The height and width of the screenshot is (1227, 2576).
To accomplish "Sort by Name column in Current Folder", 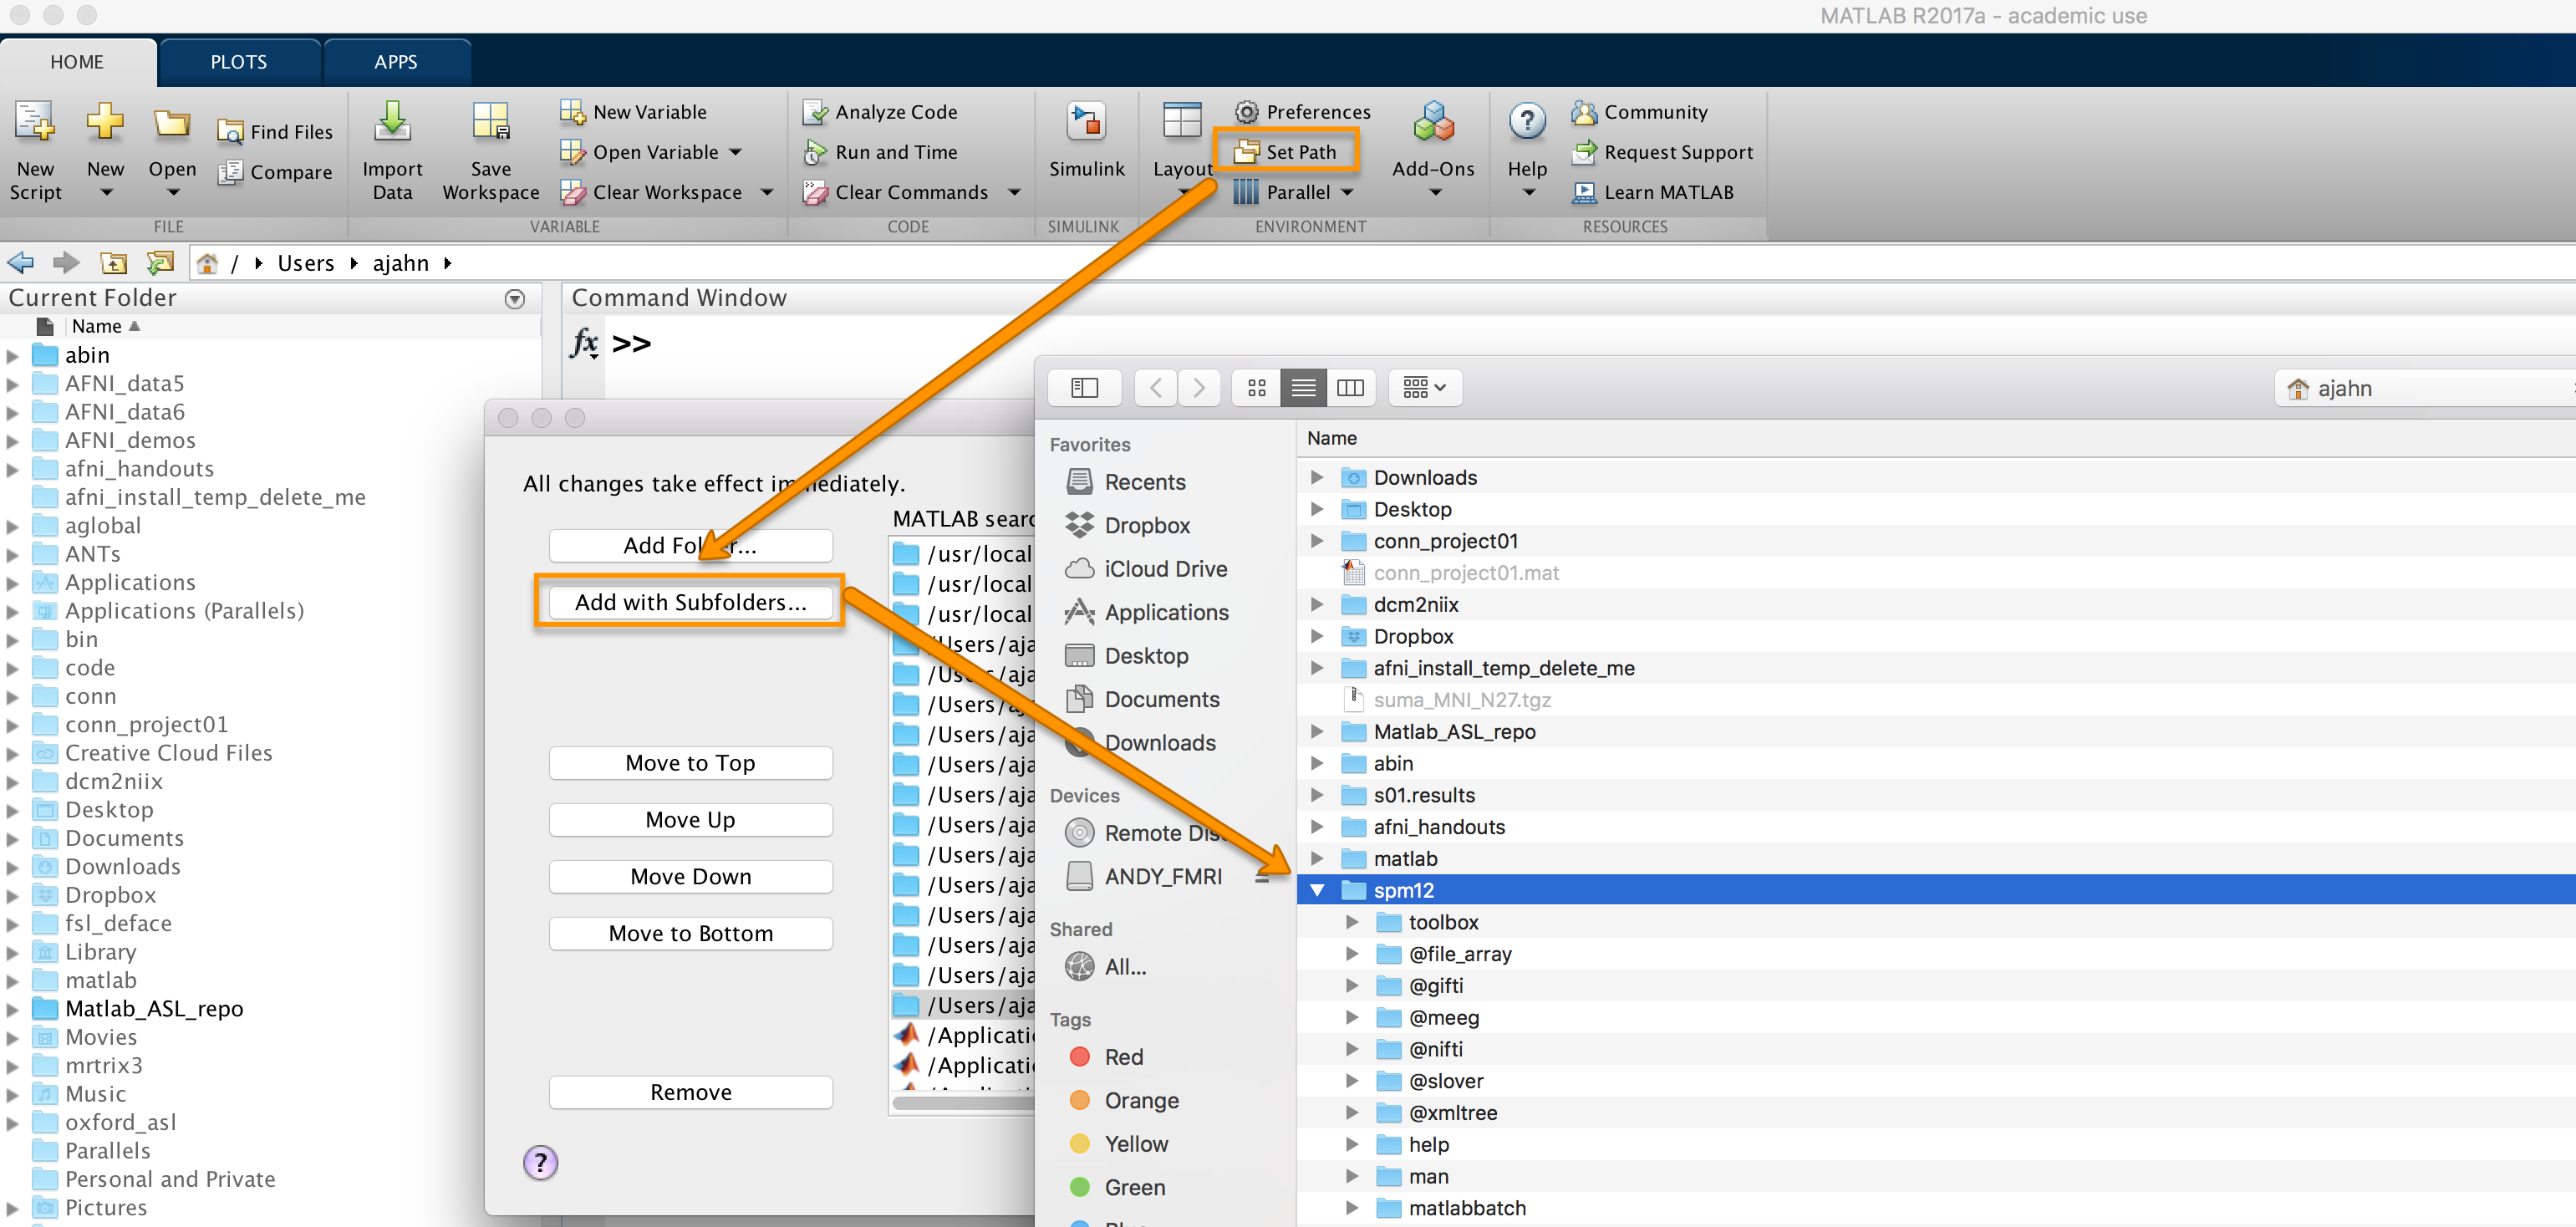I will (x=97, y=326).
